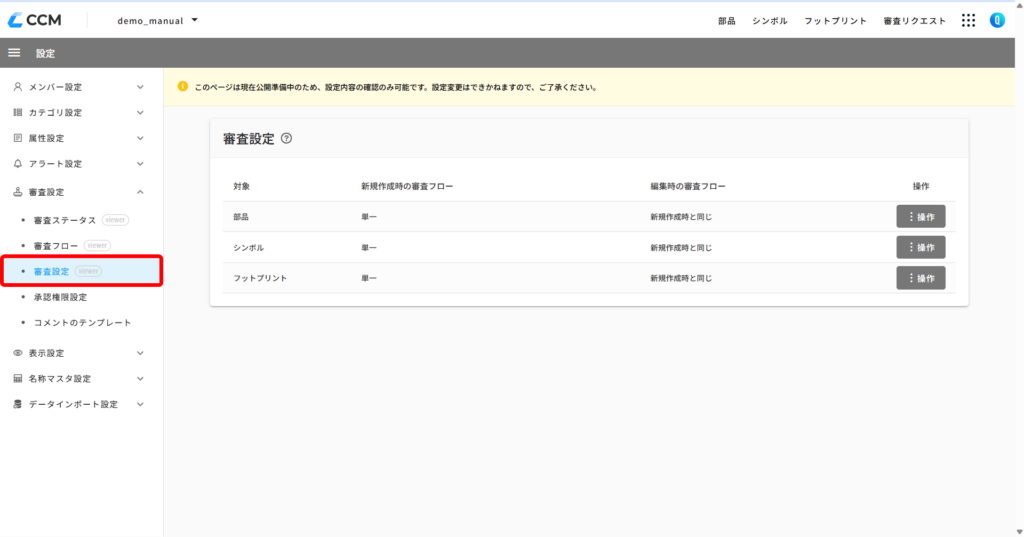Go to フットプリント in top navigation

(835, 21)
